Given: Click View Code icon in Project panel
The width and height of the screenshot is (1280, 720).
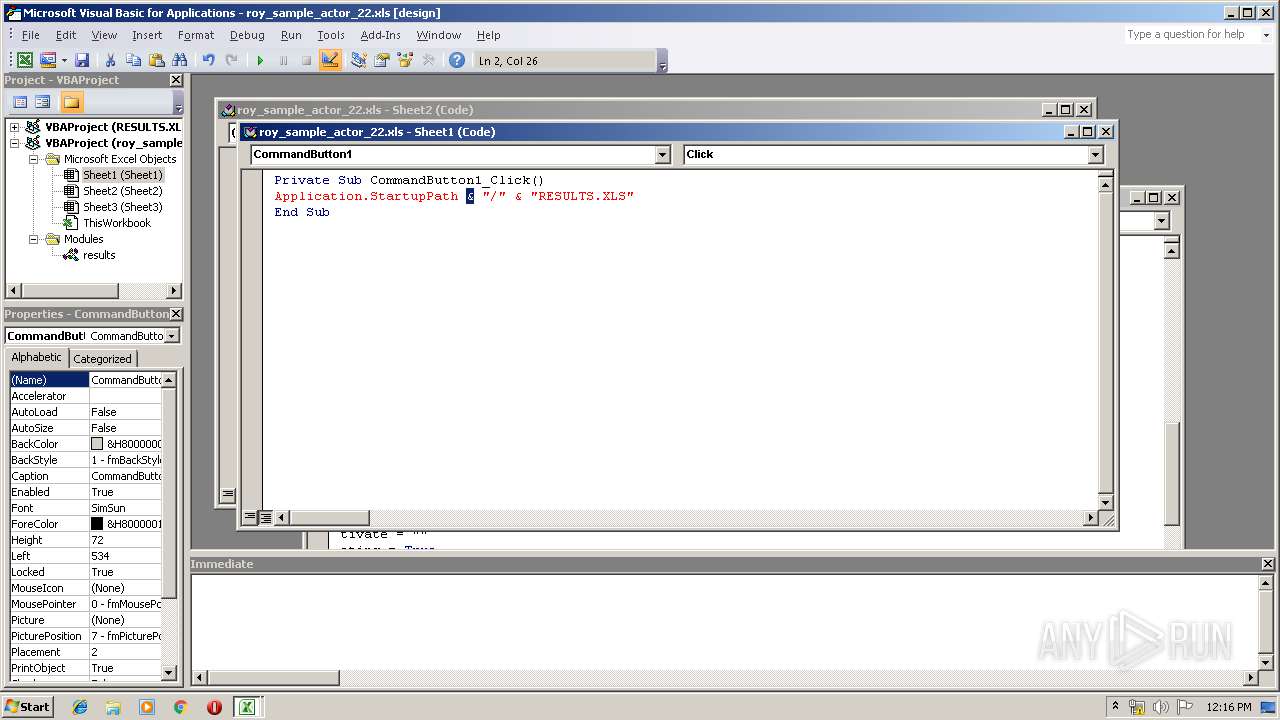Looking at the screenshot, I should tap(19, 102).
